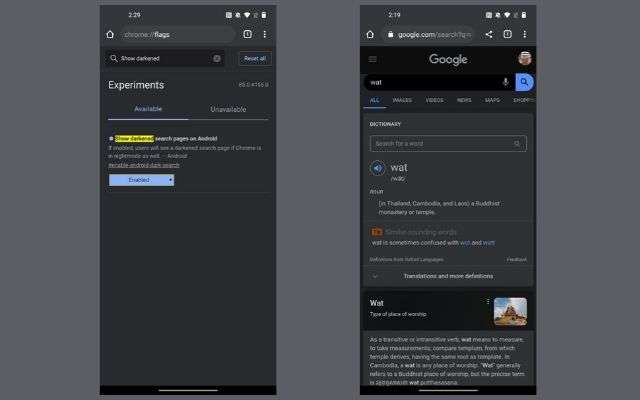Switch to the Unavailable tab
640x400 pixels.
(x=228, y=109)
